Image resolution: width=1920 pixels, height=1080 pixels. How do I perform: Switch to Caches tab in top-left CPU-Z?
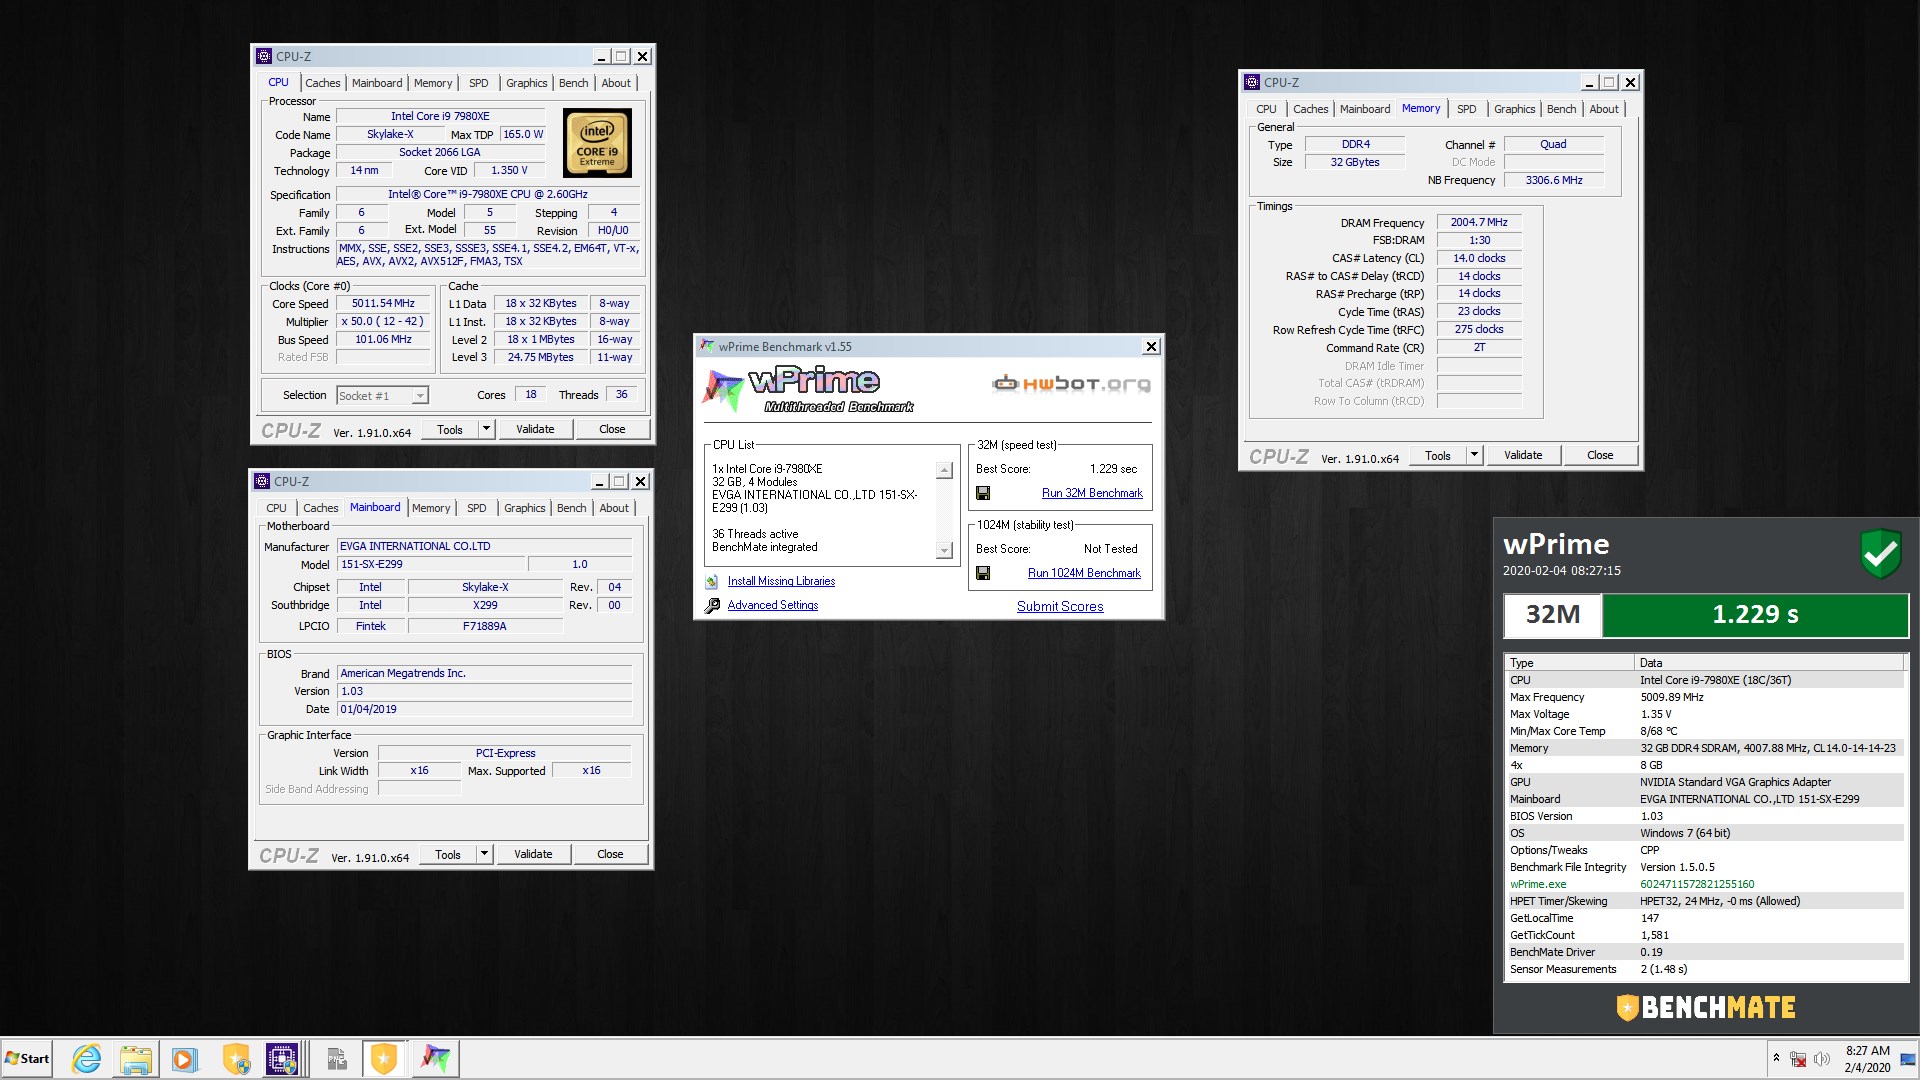(322, 83)
